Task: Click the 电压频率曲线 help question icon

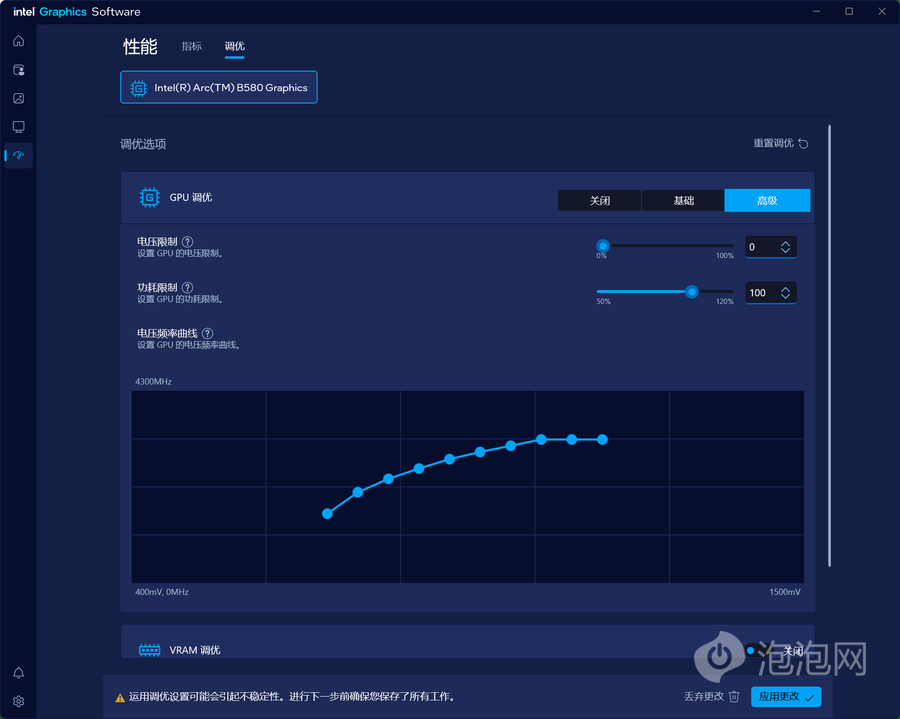Action: pyautogui.click(x=208, y=333)
